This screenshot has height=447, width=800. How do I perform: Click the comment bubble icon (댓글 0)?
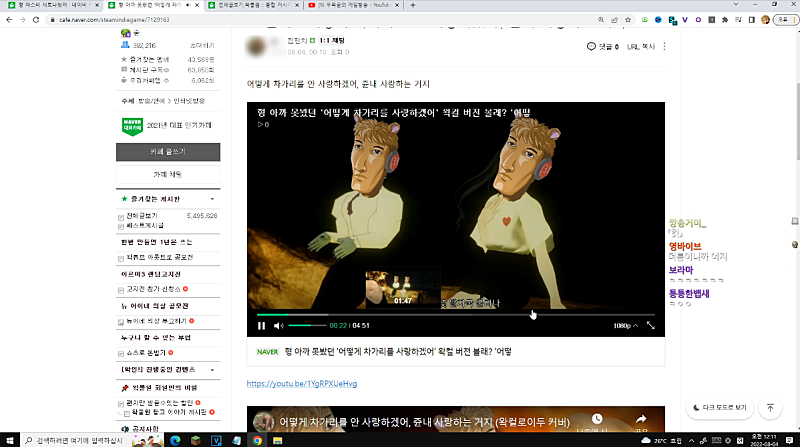(591, 46)
